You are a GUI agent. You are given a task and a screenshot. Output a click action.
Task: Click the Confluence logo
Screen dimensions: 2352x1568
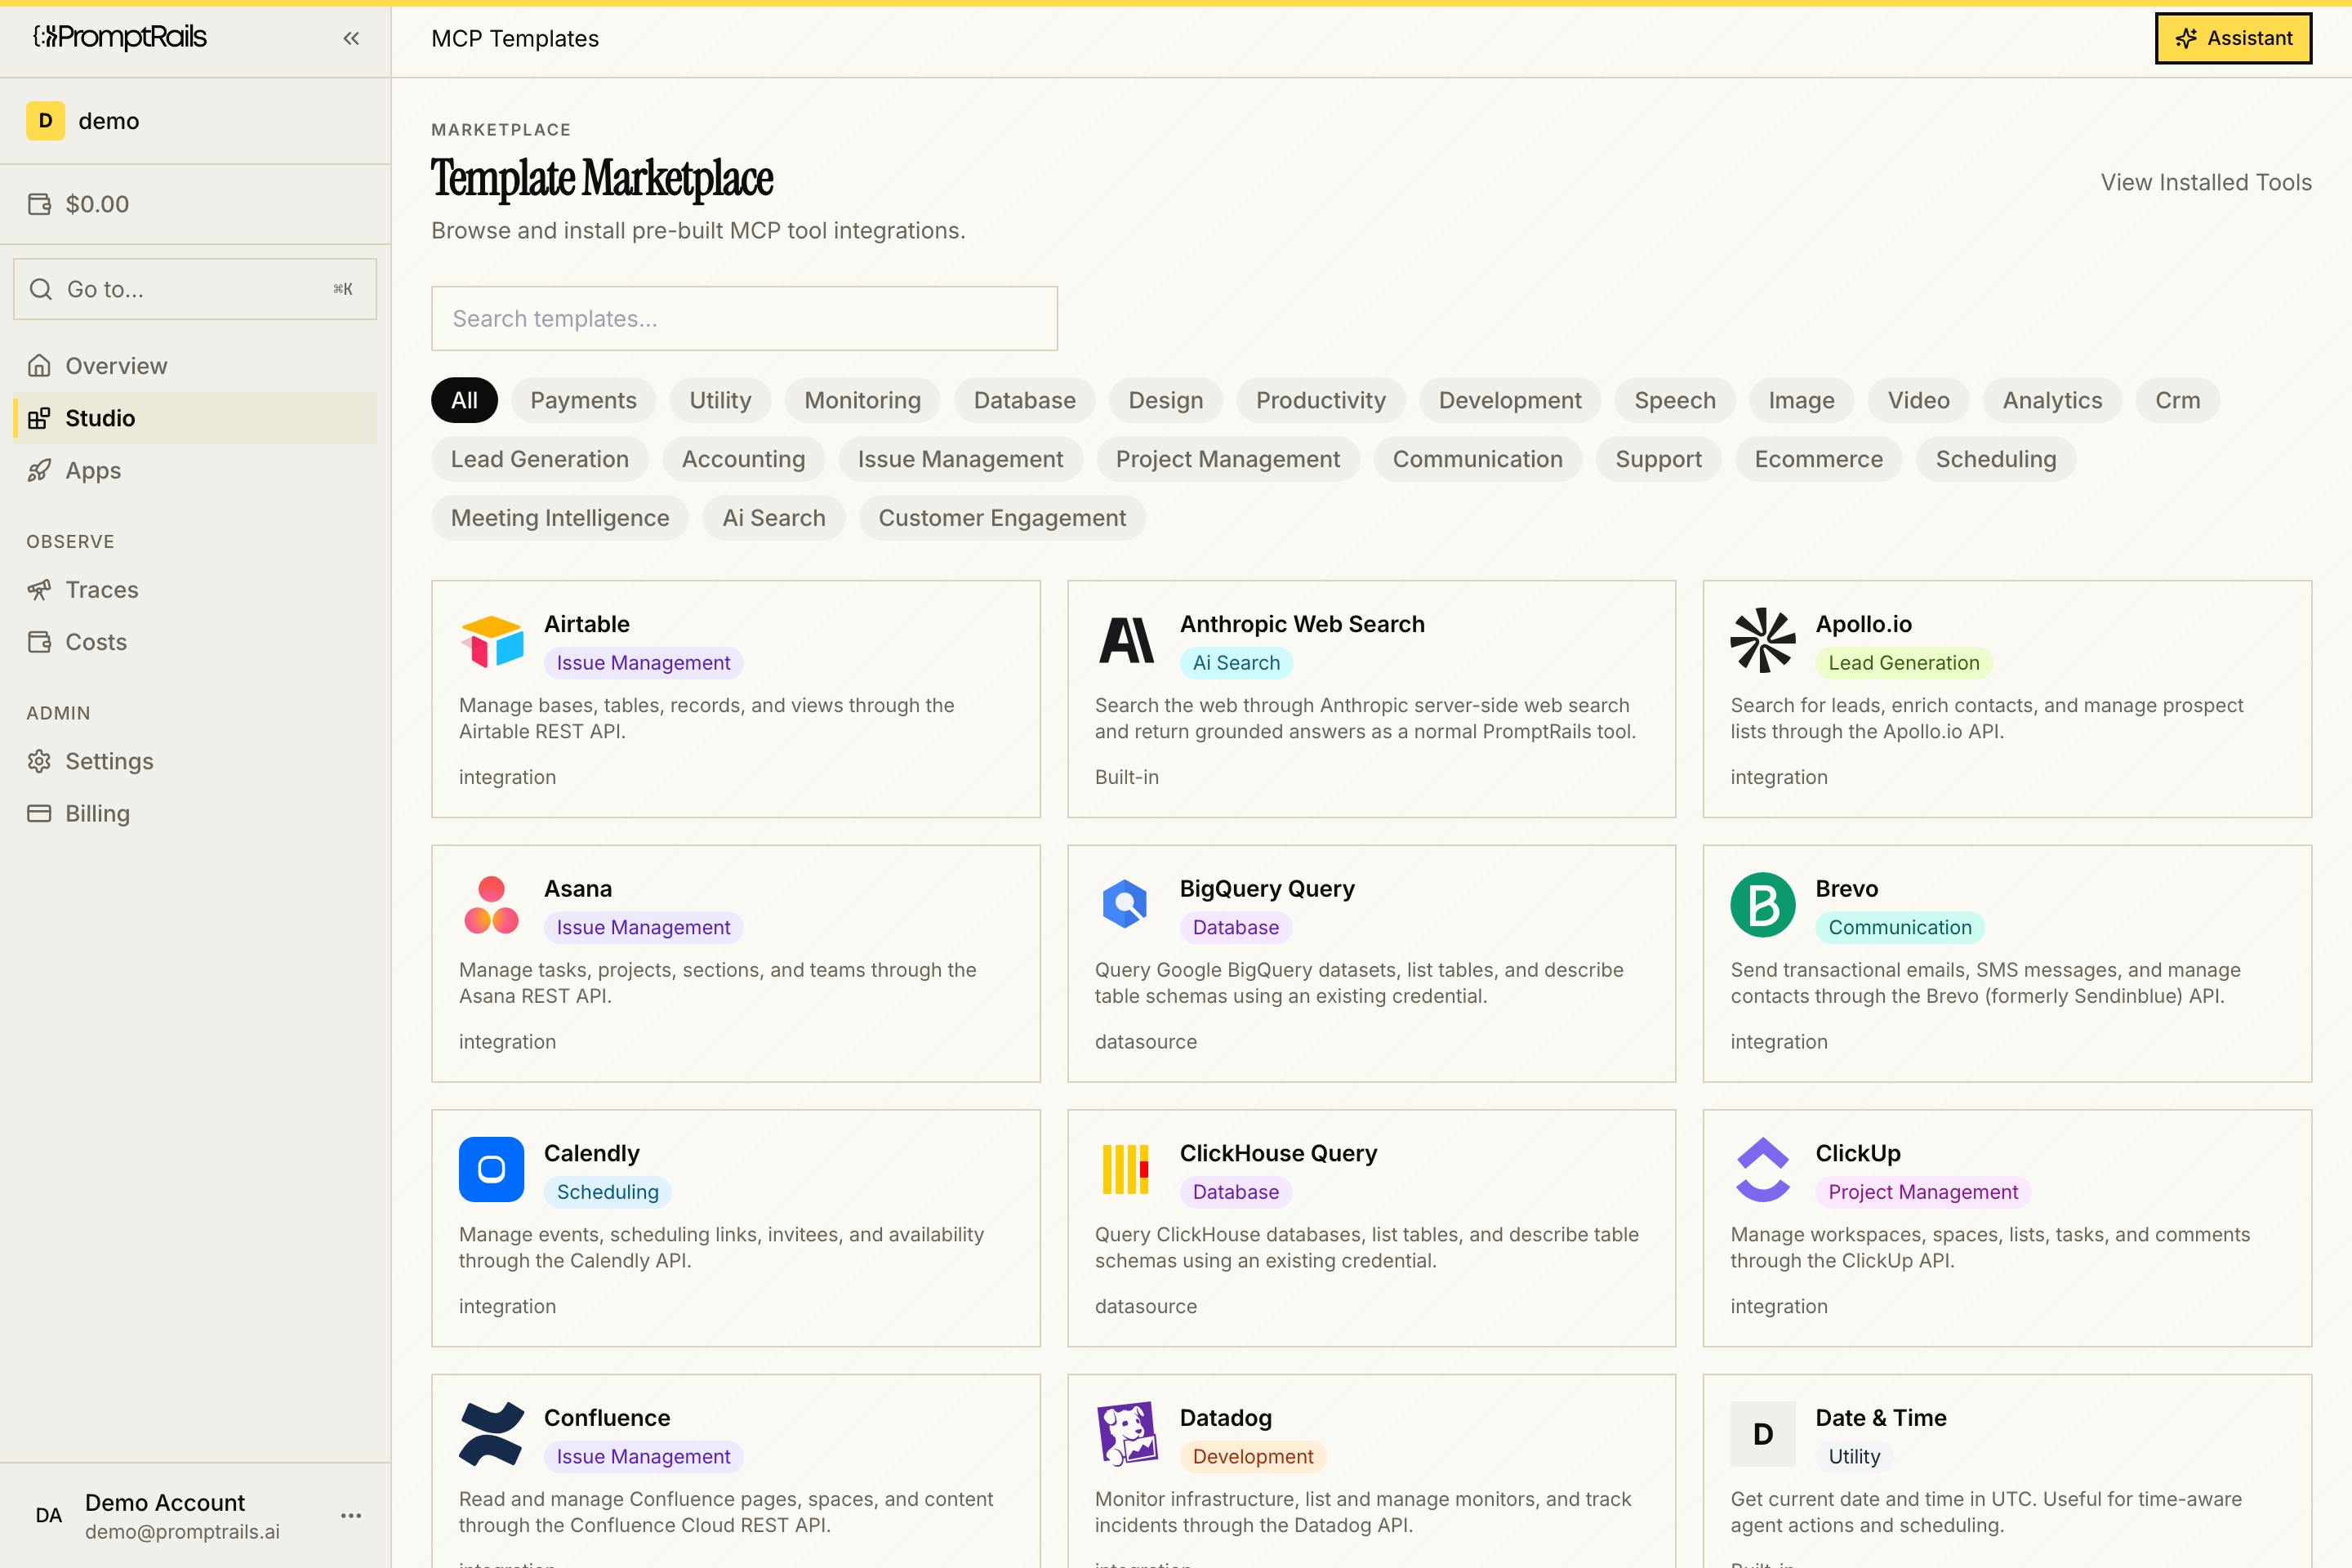[x=491, y=1435]
